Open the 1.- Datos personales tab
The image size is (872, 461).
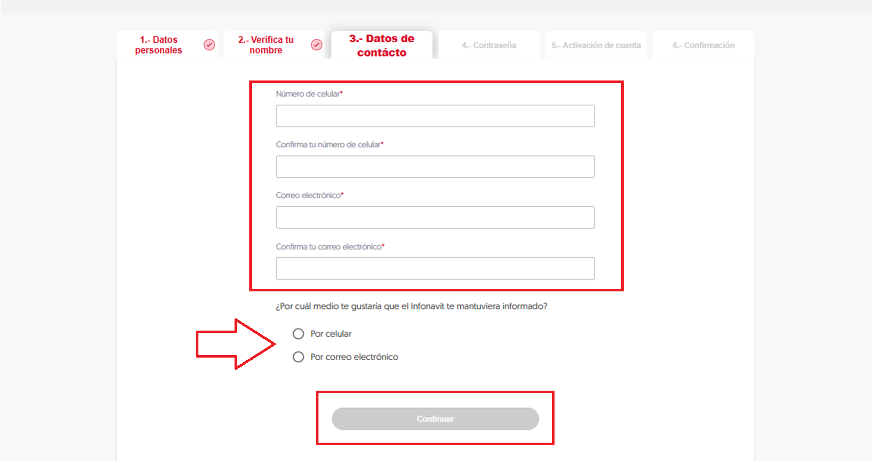(x=167, y=45)
